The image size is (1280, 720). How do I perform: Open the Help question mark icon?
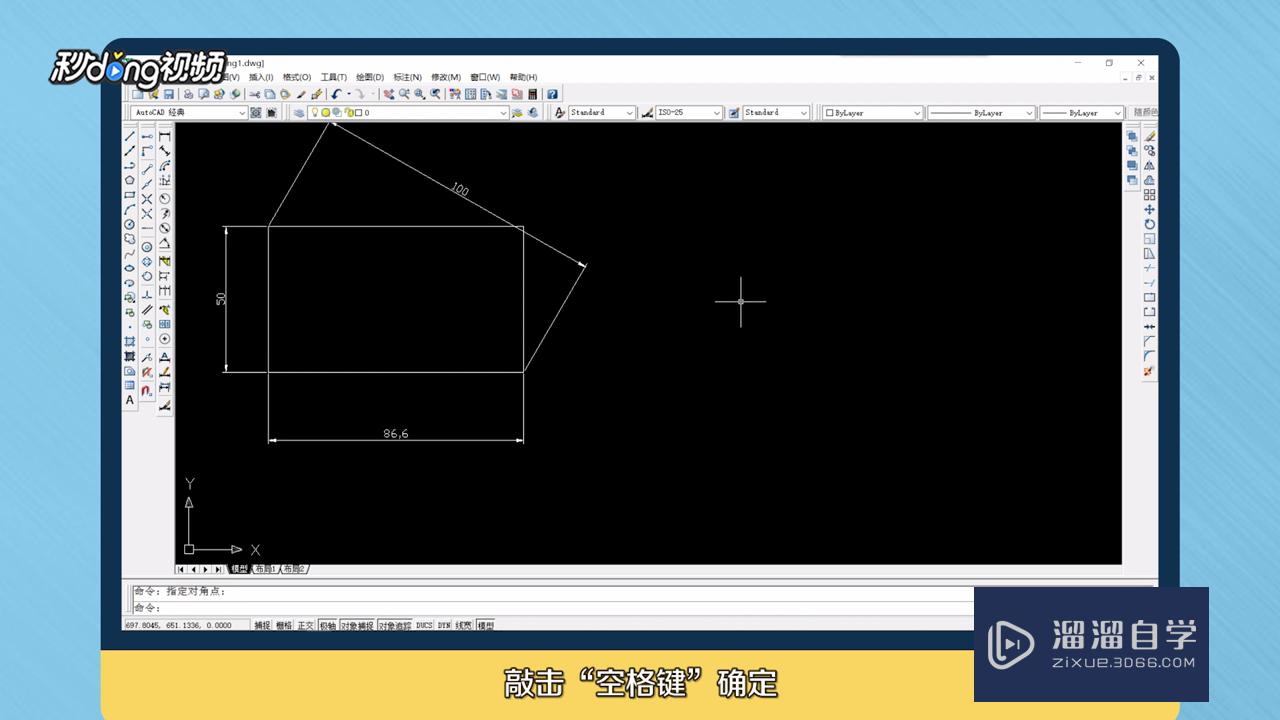point(552,94)
